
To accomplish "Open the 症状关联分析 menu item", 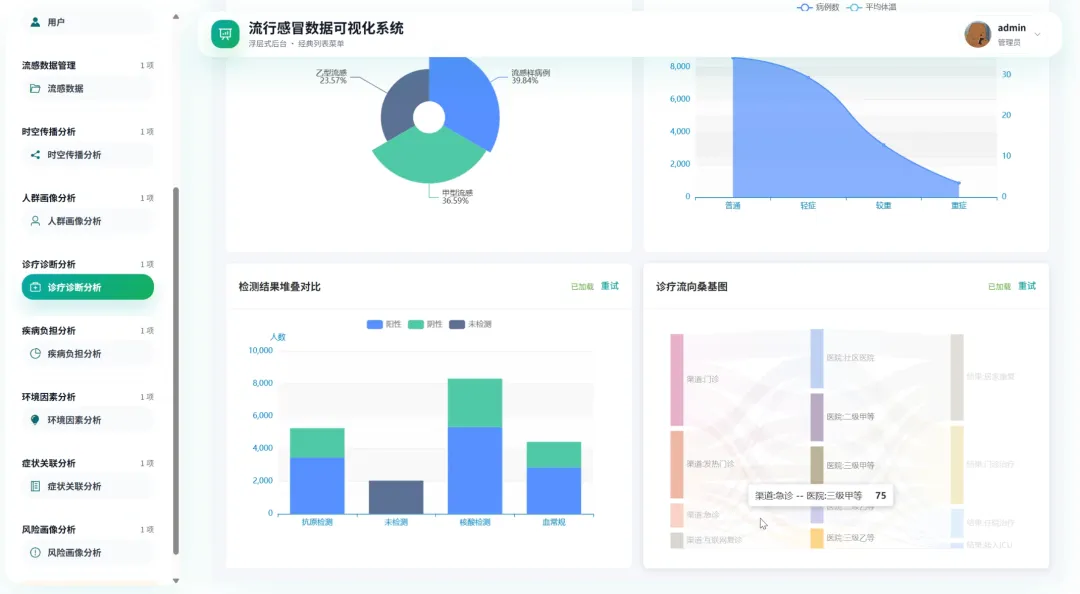I will click(x=87, y=486).
